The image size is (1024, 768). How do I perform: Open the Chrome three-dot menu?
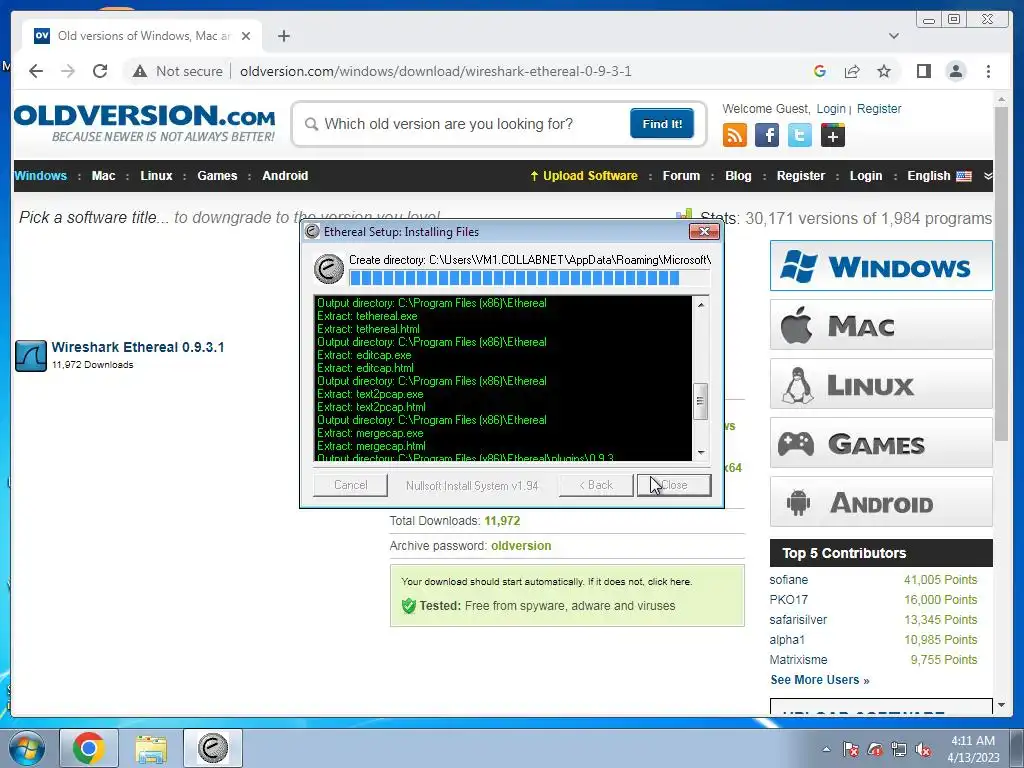(x=988, y=71)
